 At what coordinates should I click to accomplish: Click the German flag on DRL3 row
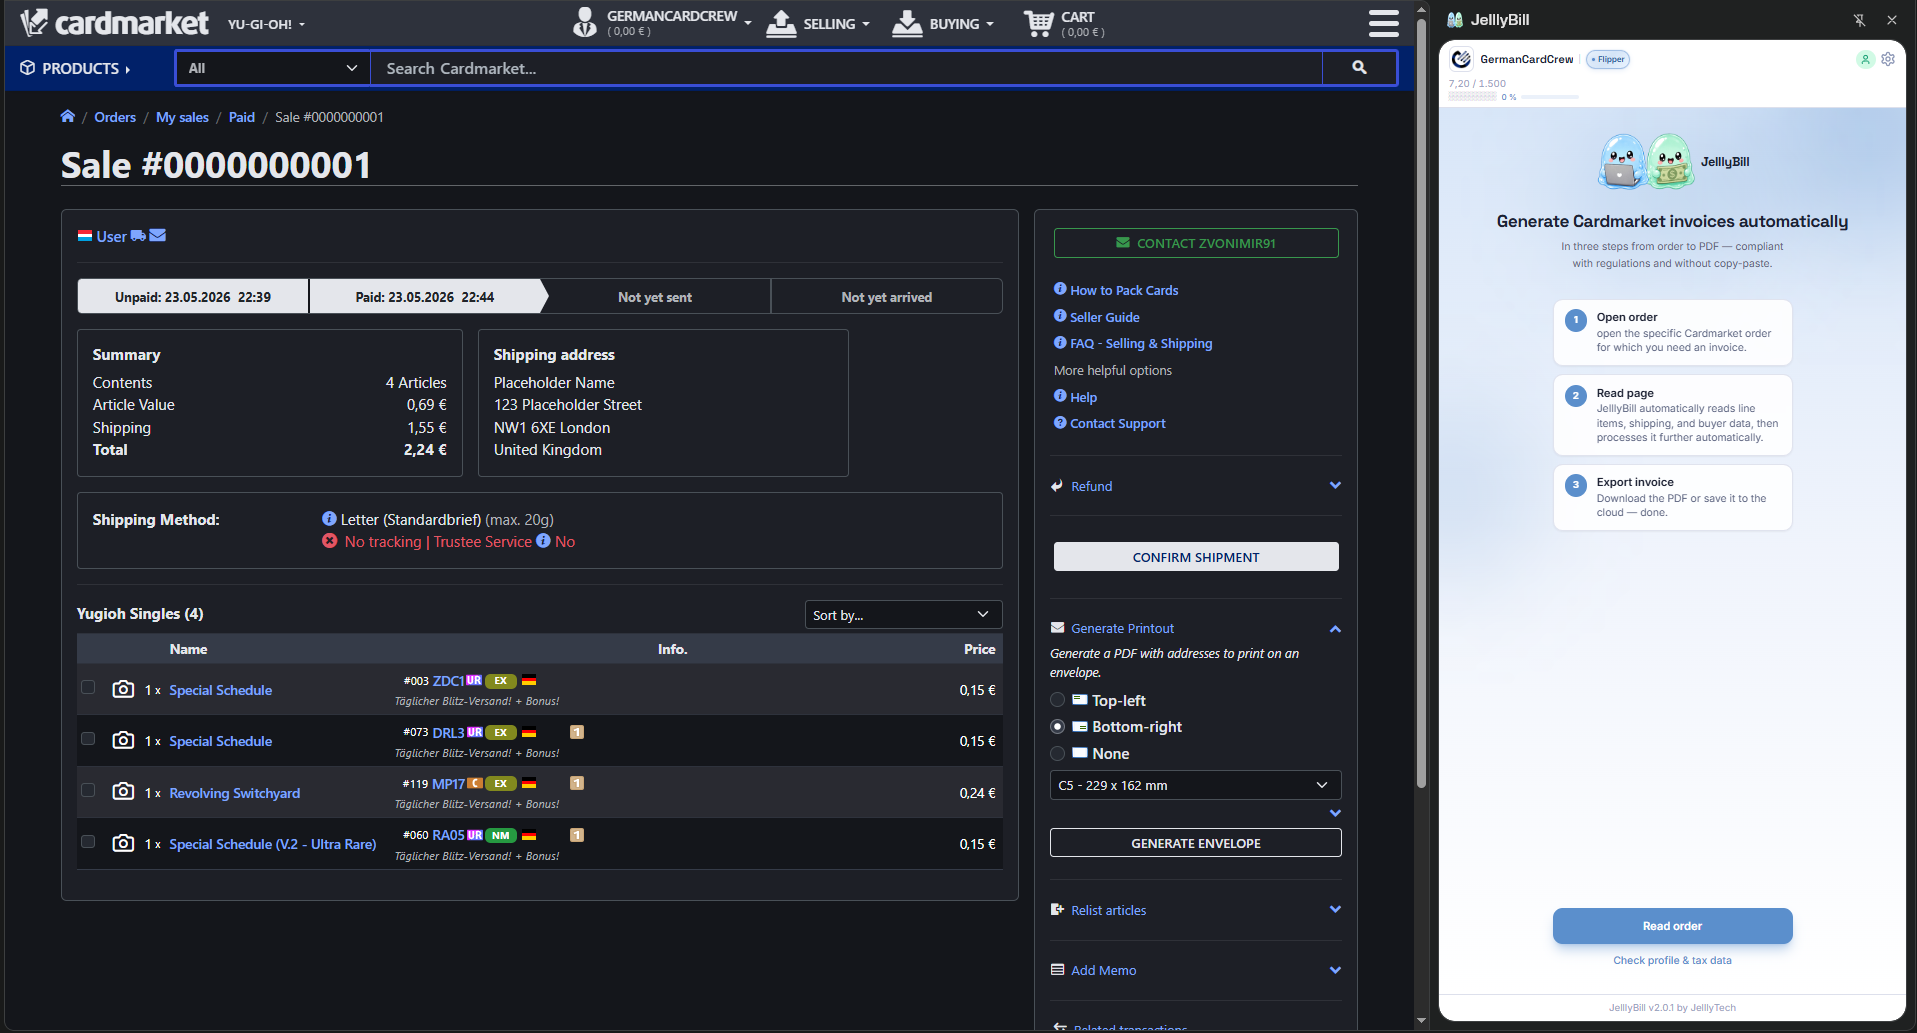coord(529,732)
